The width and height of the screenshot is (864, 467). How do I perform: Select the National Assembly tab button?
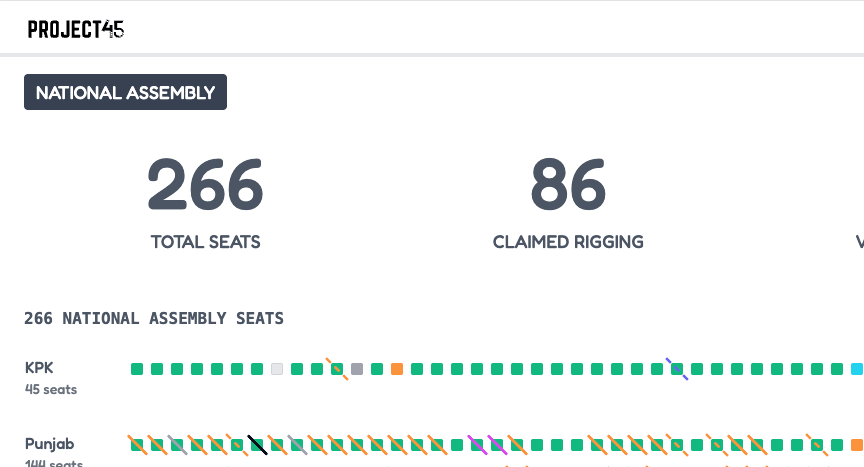[x=125, y=93]
